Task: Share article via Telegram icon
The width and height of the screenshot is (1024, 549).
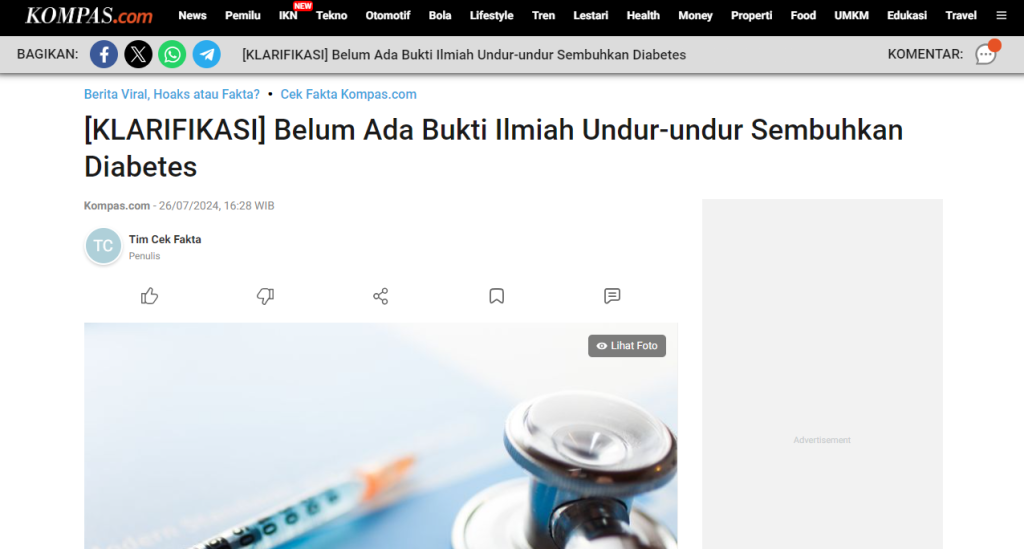Action: click(x=206, y=54)
